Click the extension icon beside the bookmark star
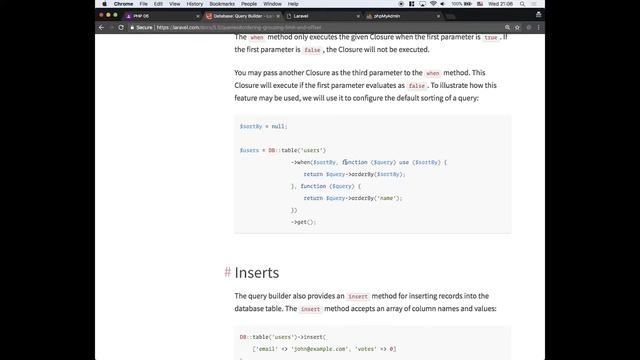 pyautogui.click(x=529, y=27)
